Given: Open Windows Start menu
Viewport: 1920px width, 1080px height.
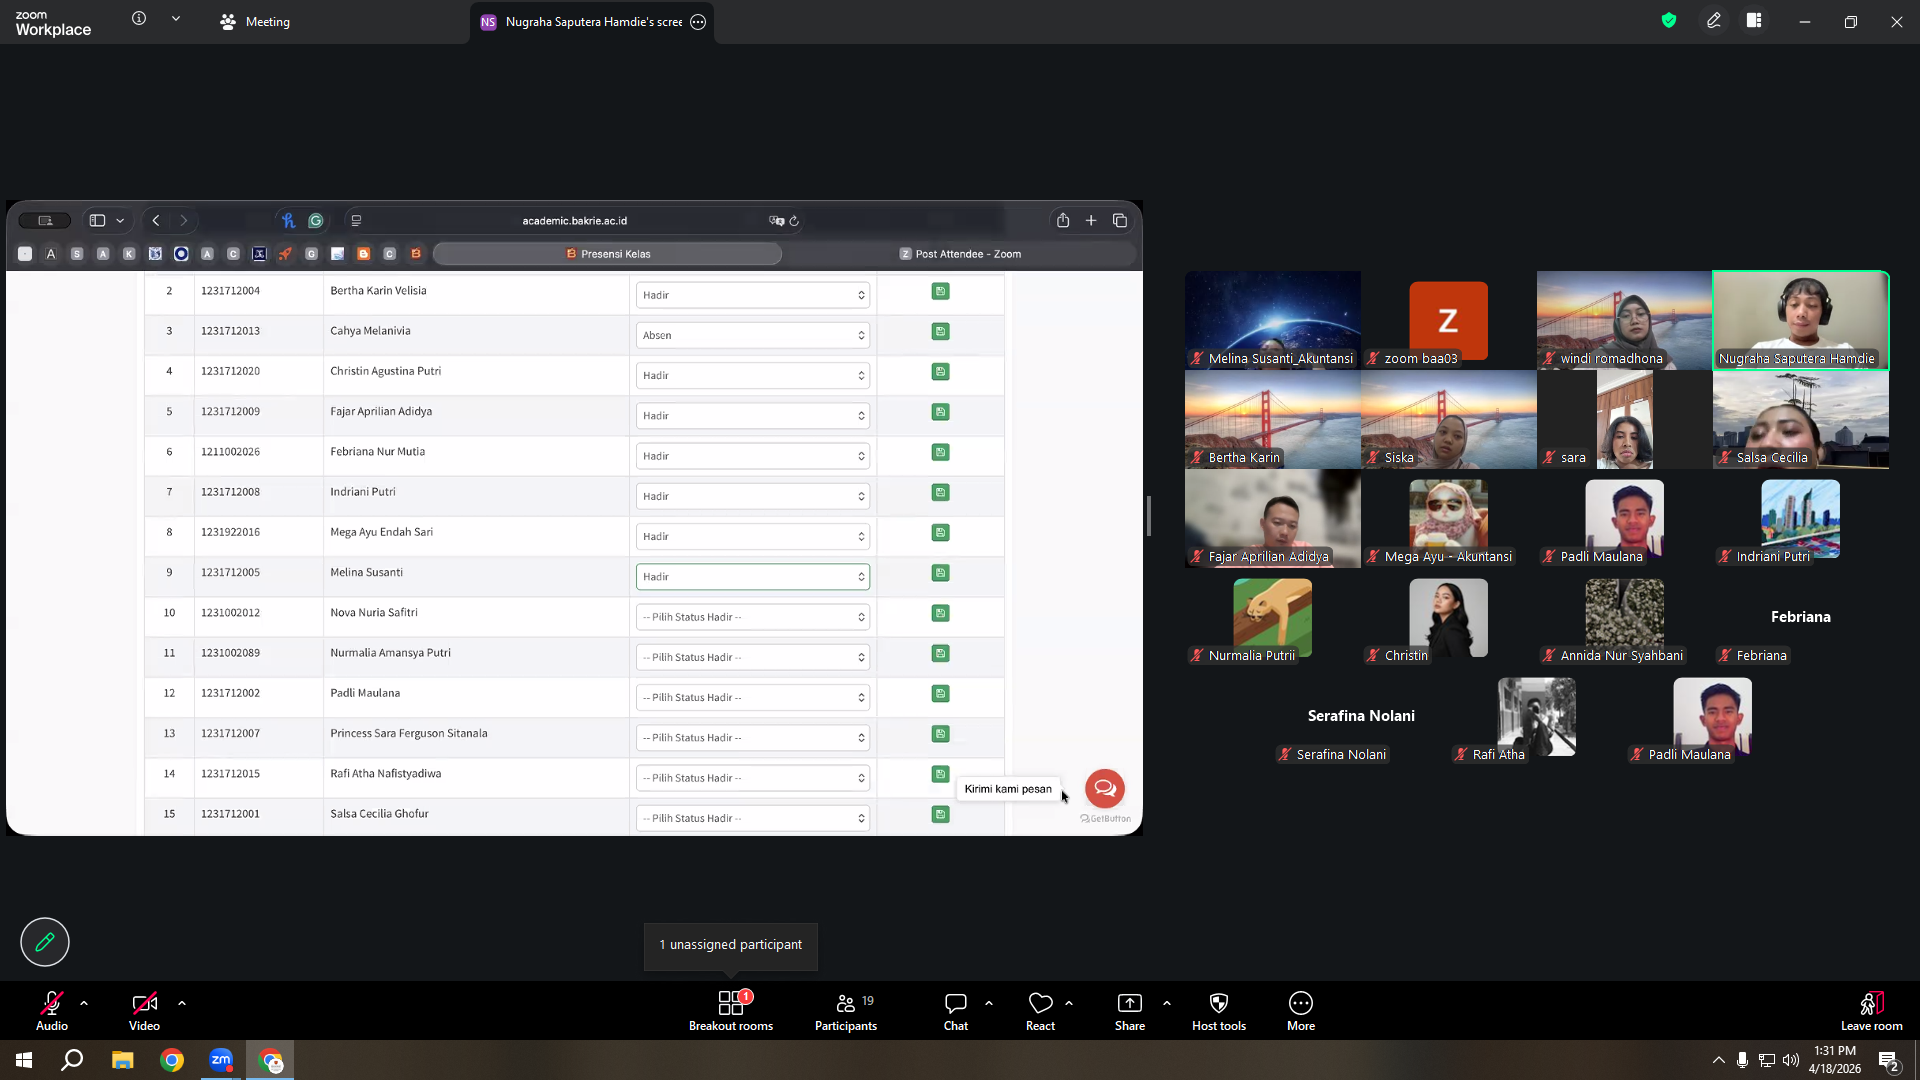Looking at the screenshot, I should 24,1060.
